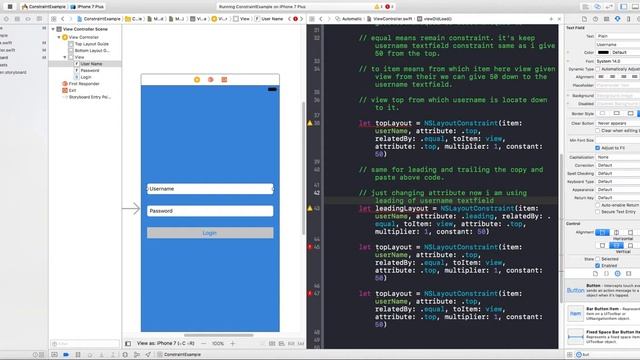Click the black text Color swatch
This screenshot has width=640, height=360.
point(603,52)
